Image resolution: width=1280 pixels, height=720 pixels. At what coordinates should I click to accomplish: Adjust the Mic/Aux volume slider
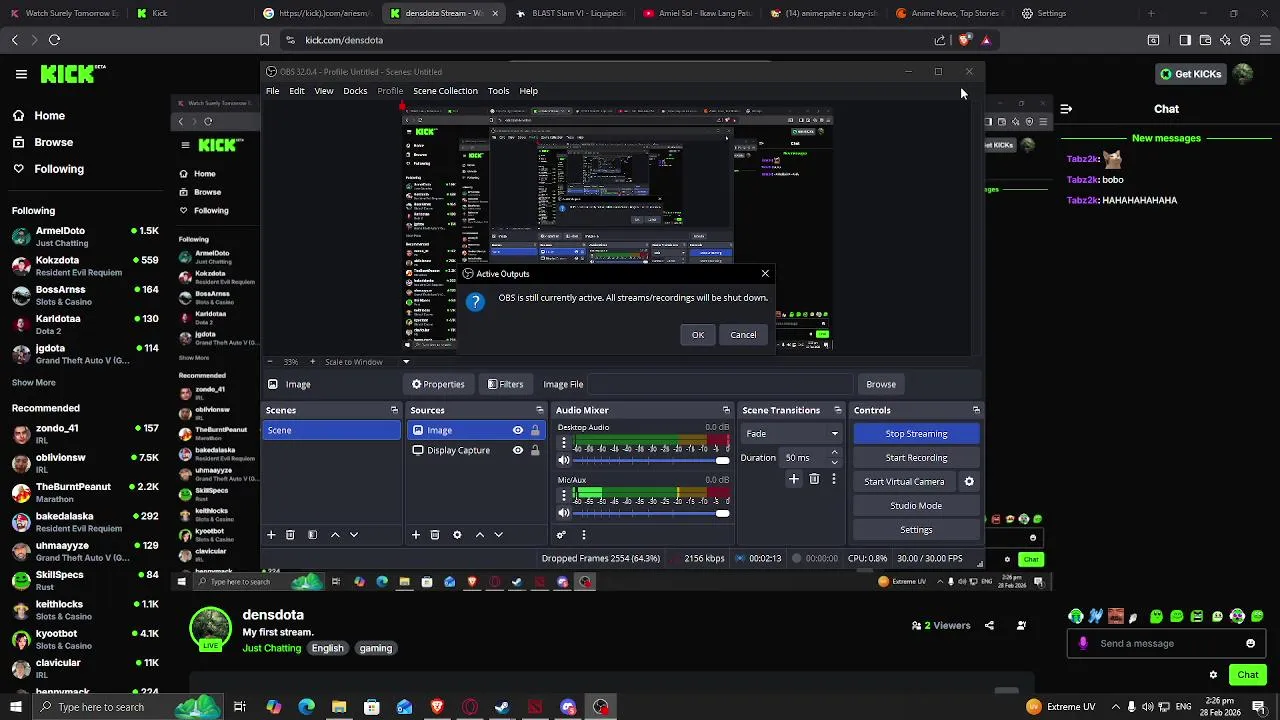click(x=652, y=513)
